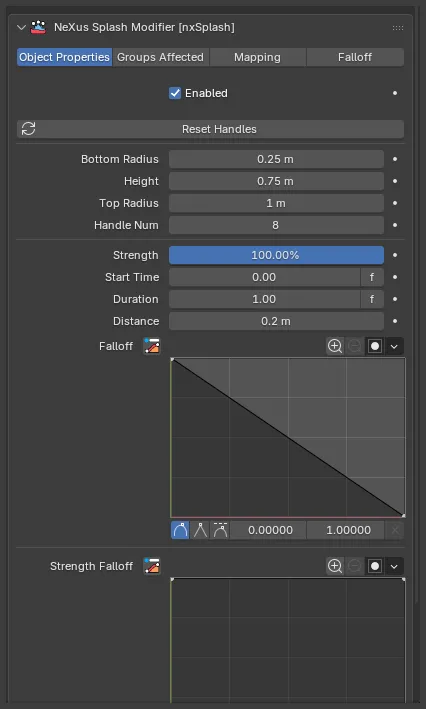Toggle Start Time frame unit button
This screenshot has width=426, height=709.
(372, 277)
